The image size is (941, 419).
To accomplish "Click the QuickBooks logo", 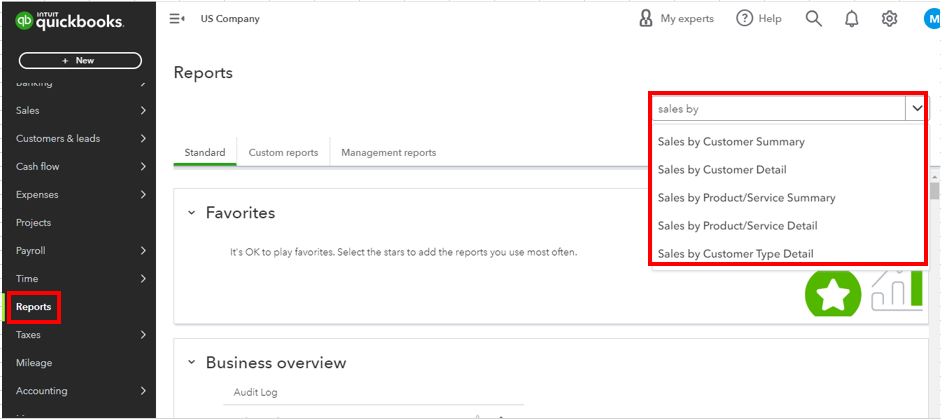I will coord(69,21).
